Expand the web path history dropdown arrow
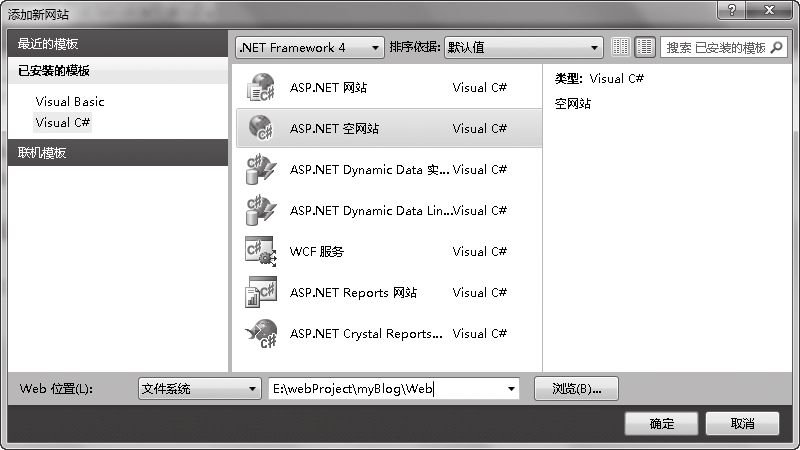The height and width of the screenshot is (450, 800). tap(511, 389)
